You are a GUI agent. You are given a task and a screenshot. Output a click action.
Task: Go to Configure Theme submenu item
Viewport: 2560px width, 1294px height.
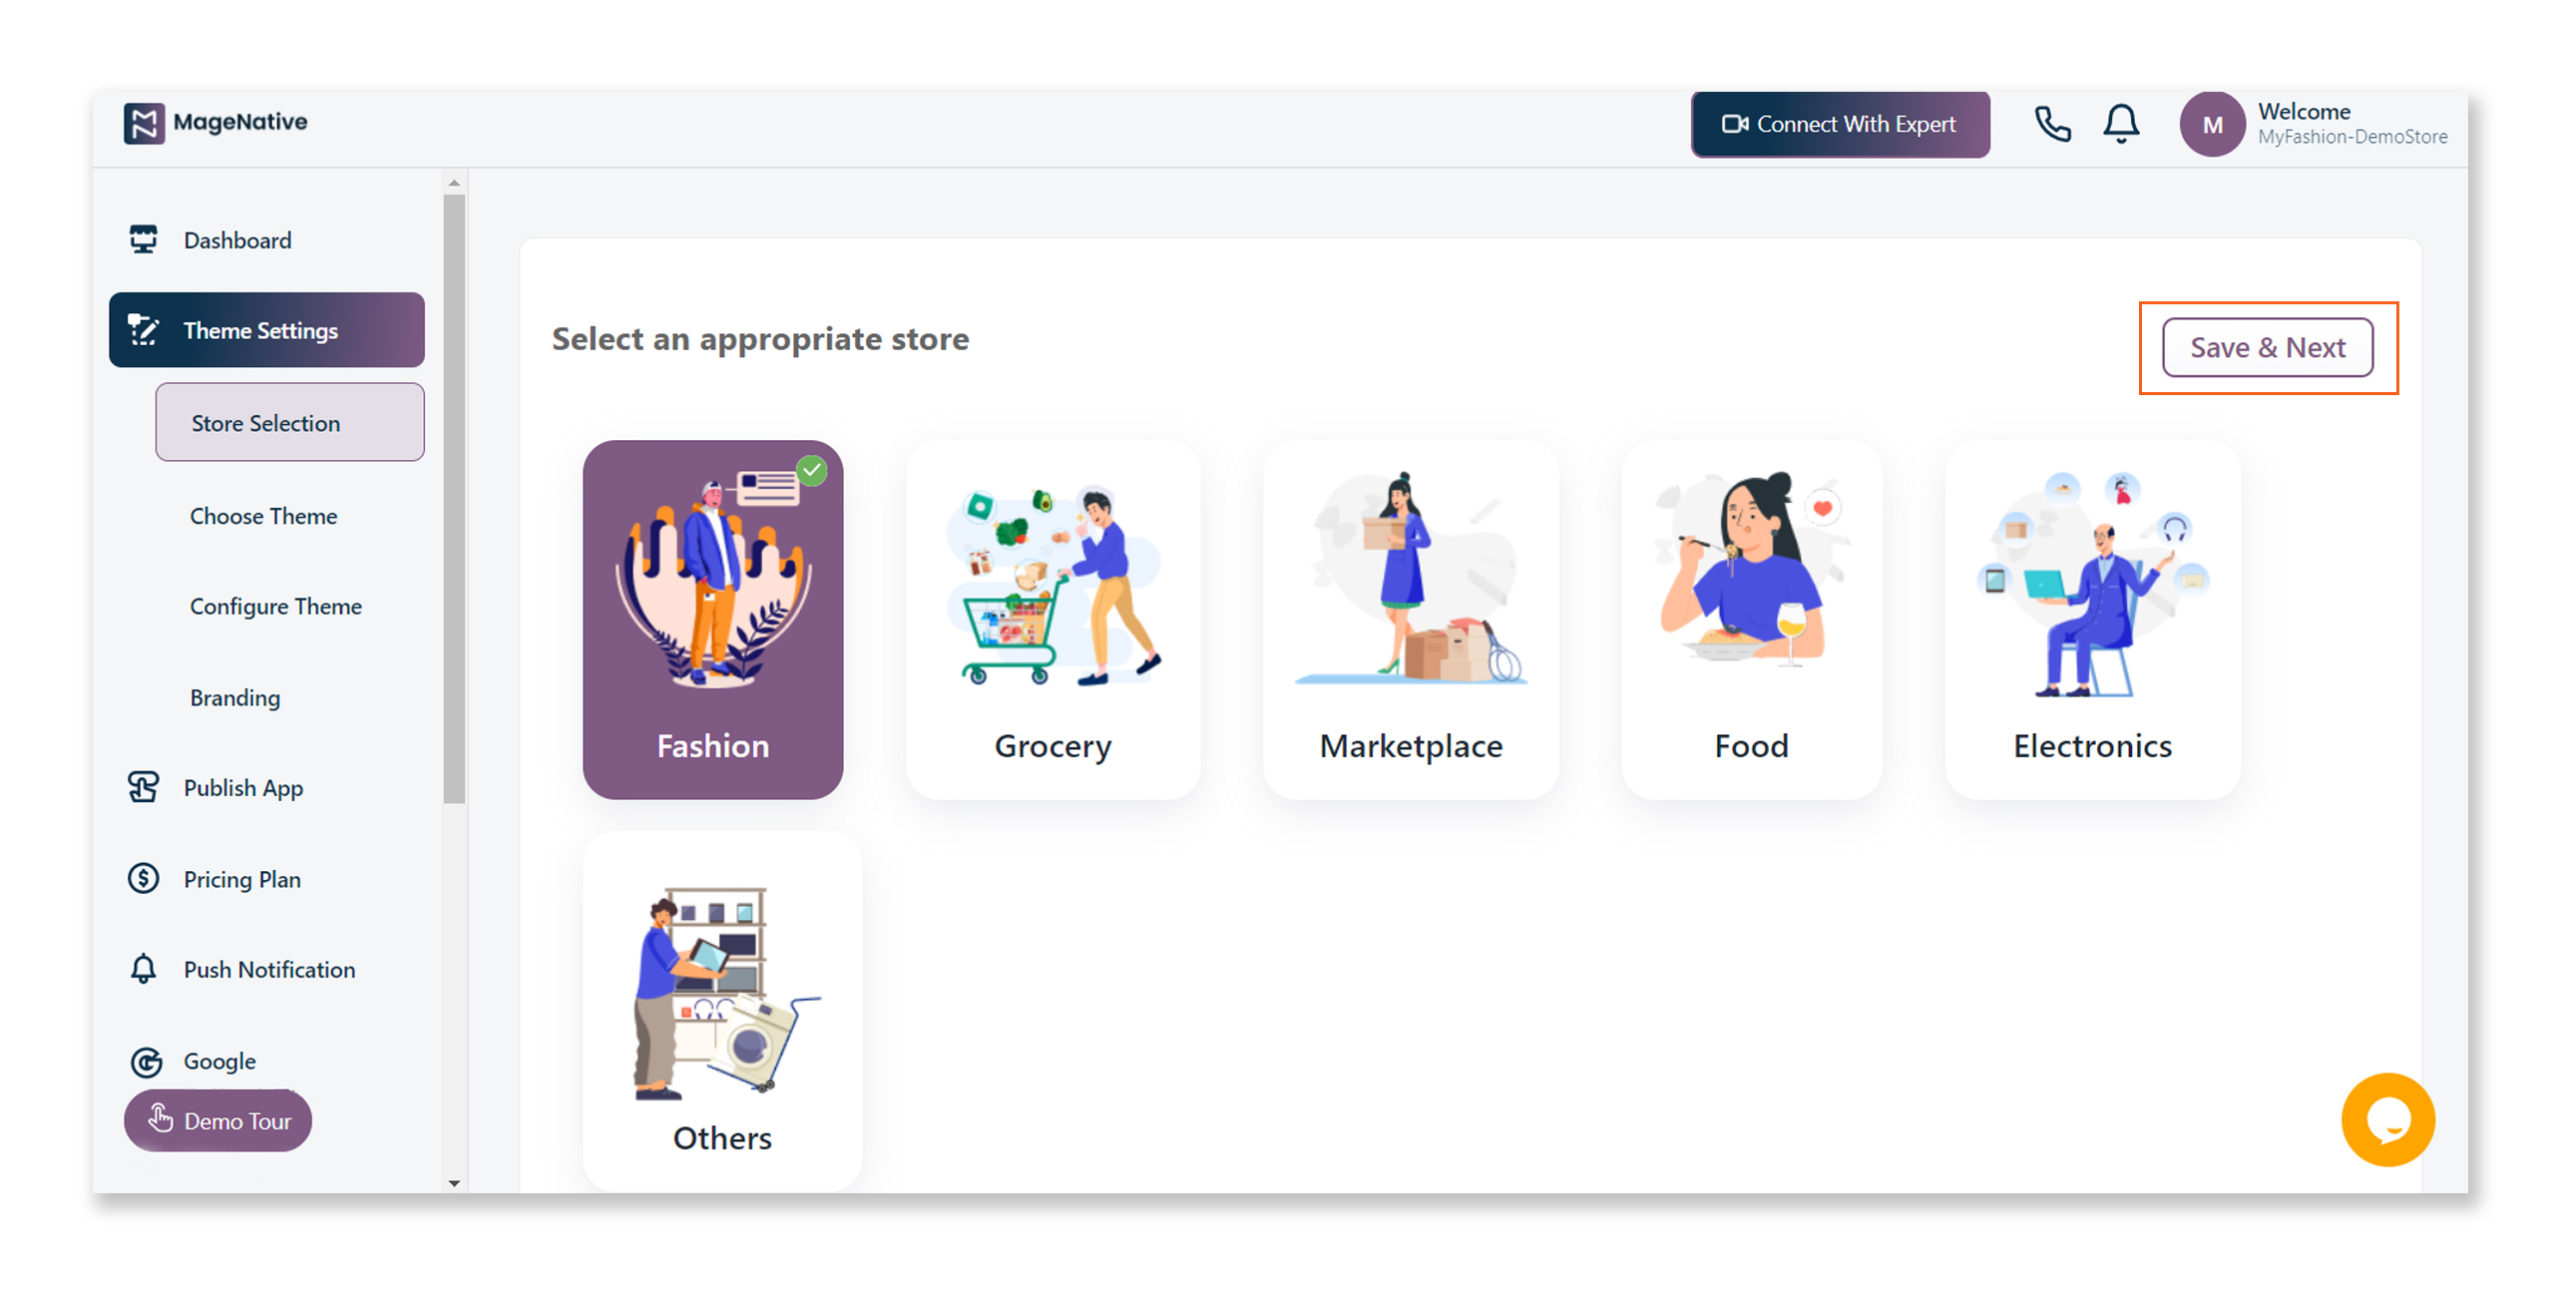[x=275, y=606]
